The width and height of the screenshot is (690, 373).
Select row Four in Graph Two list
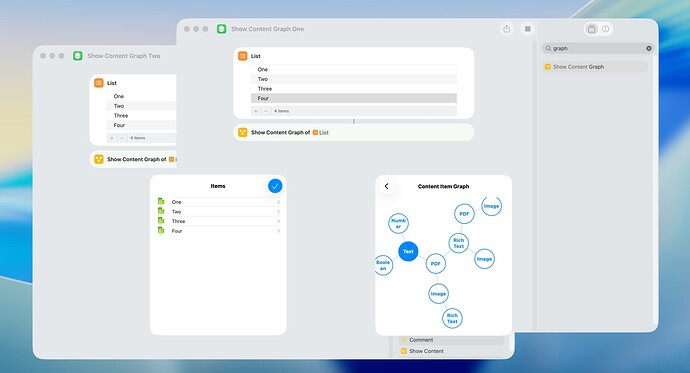(142, 125)
